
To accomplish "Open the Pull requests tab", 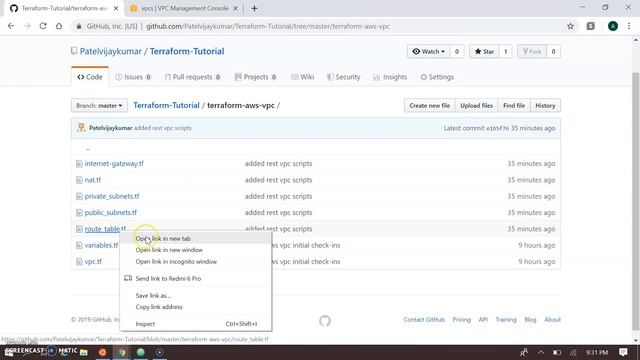I will click(192, 77).
